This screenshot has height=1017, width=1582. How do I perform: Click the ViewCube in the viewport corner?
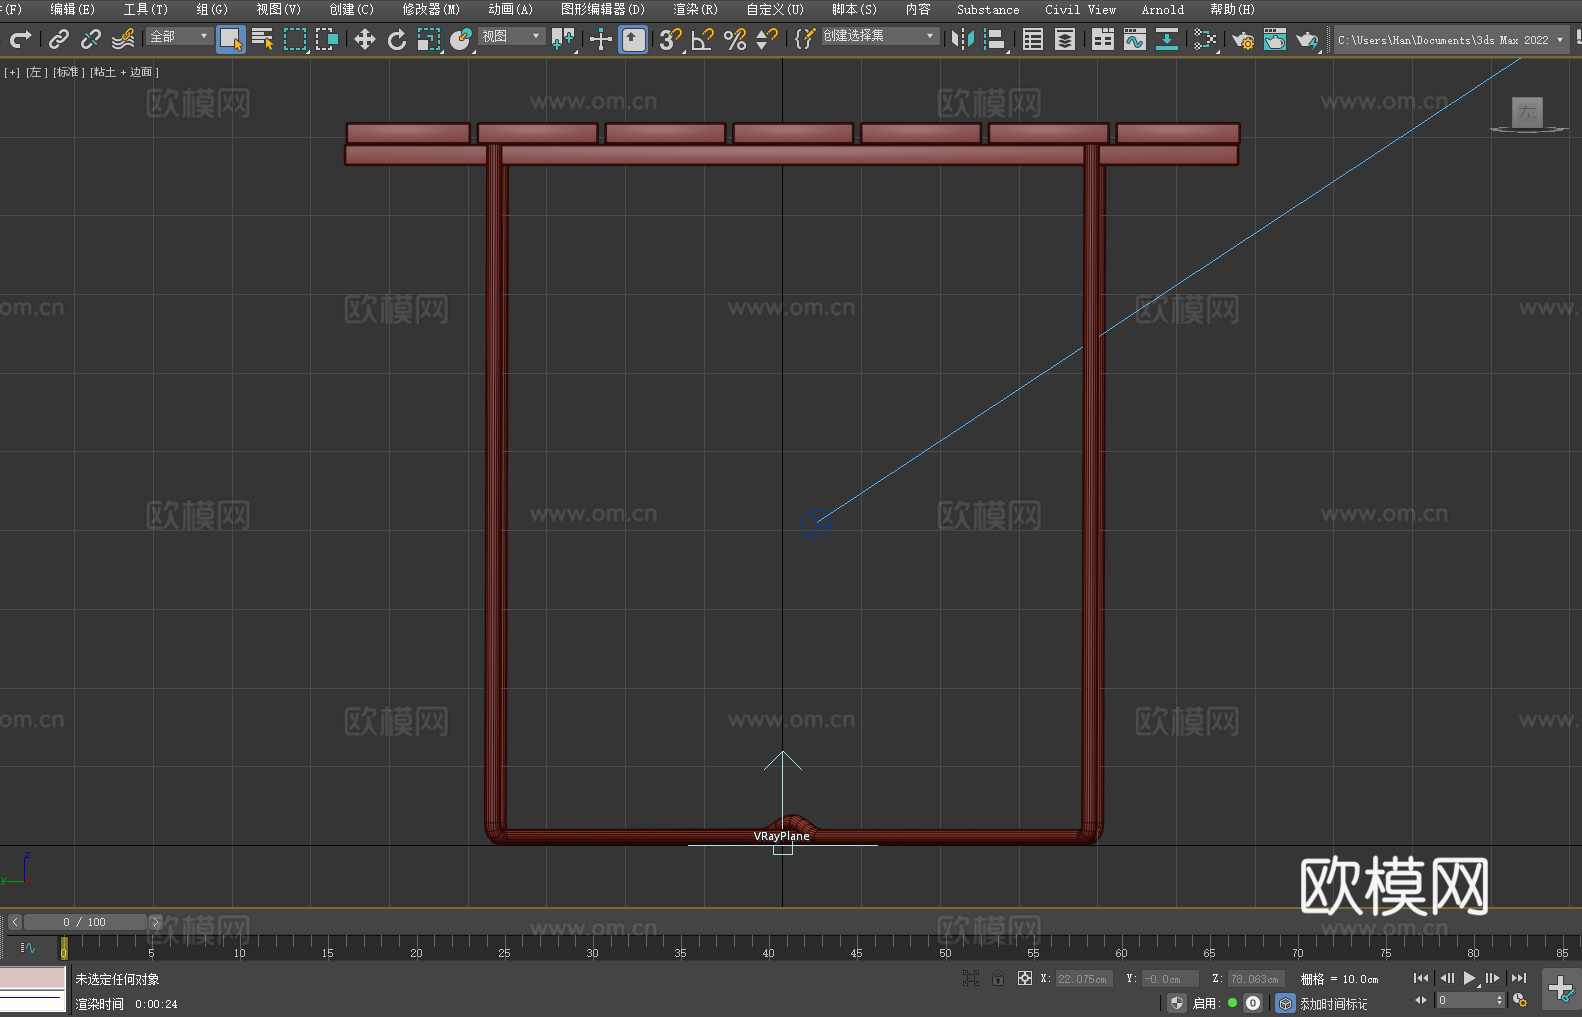click(x=1527, y=113)
